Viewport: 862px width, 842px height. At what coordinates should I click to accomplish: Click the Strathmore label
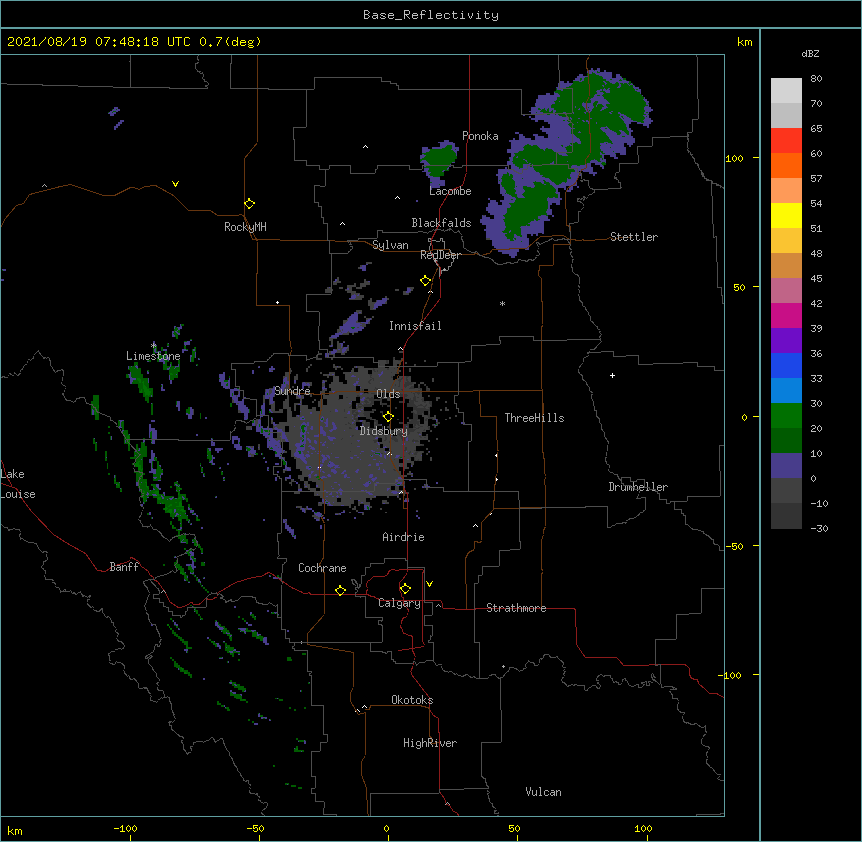coord(516,608)
